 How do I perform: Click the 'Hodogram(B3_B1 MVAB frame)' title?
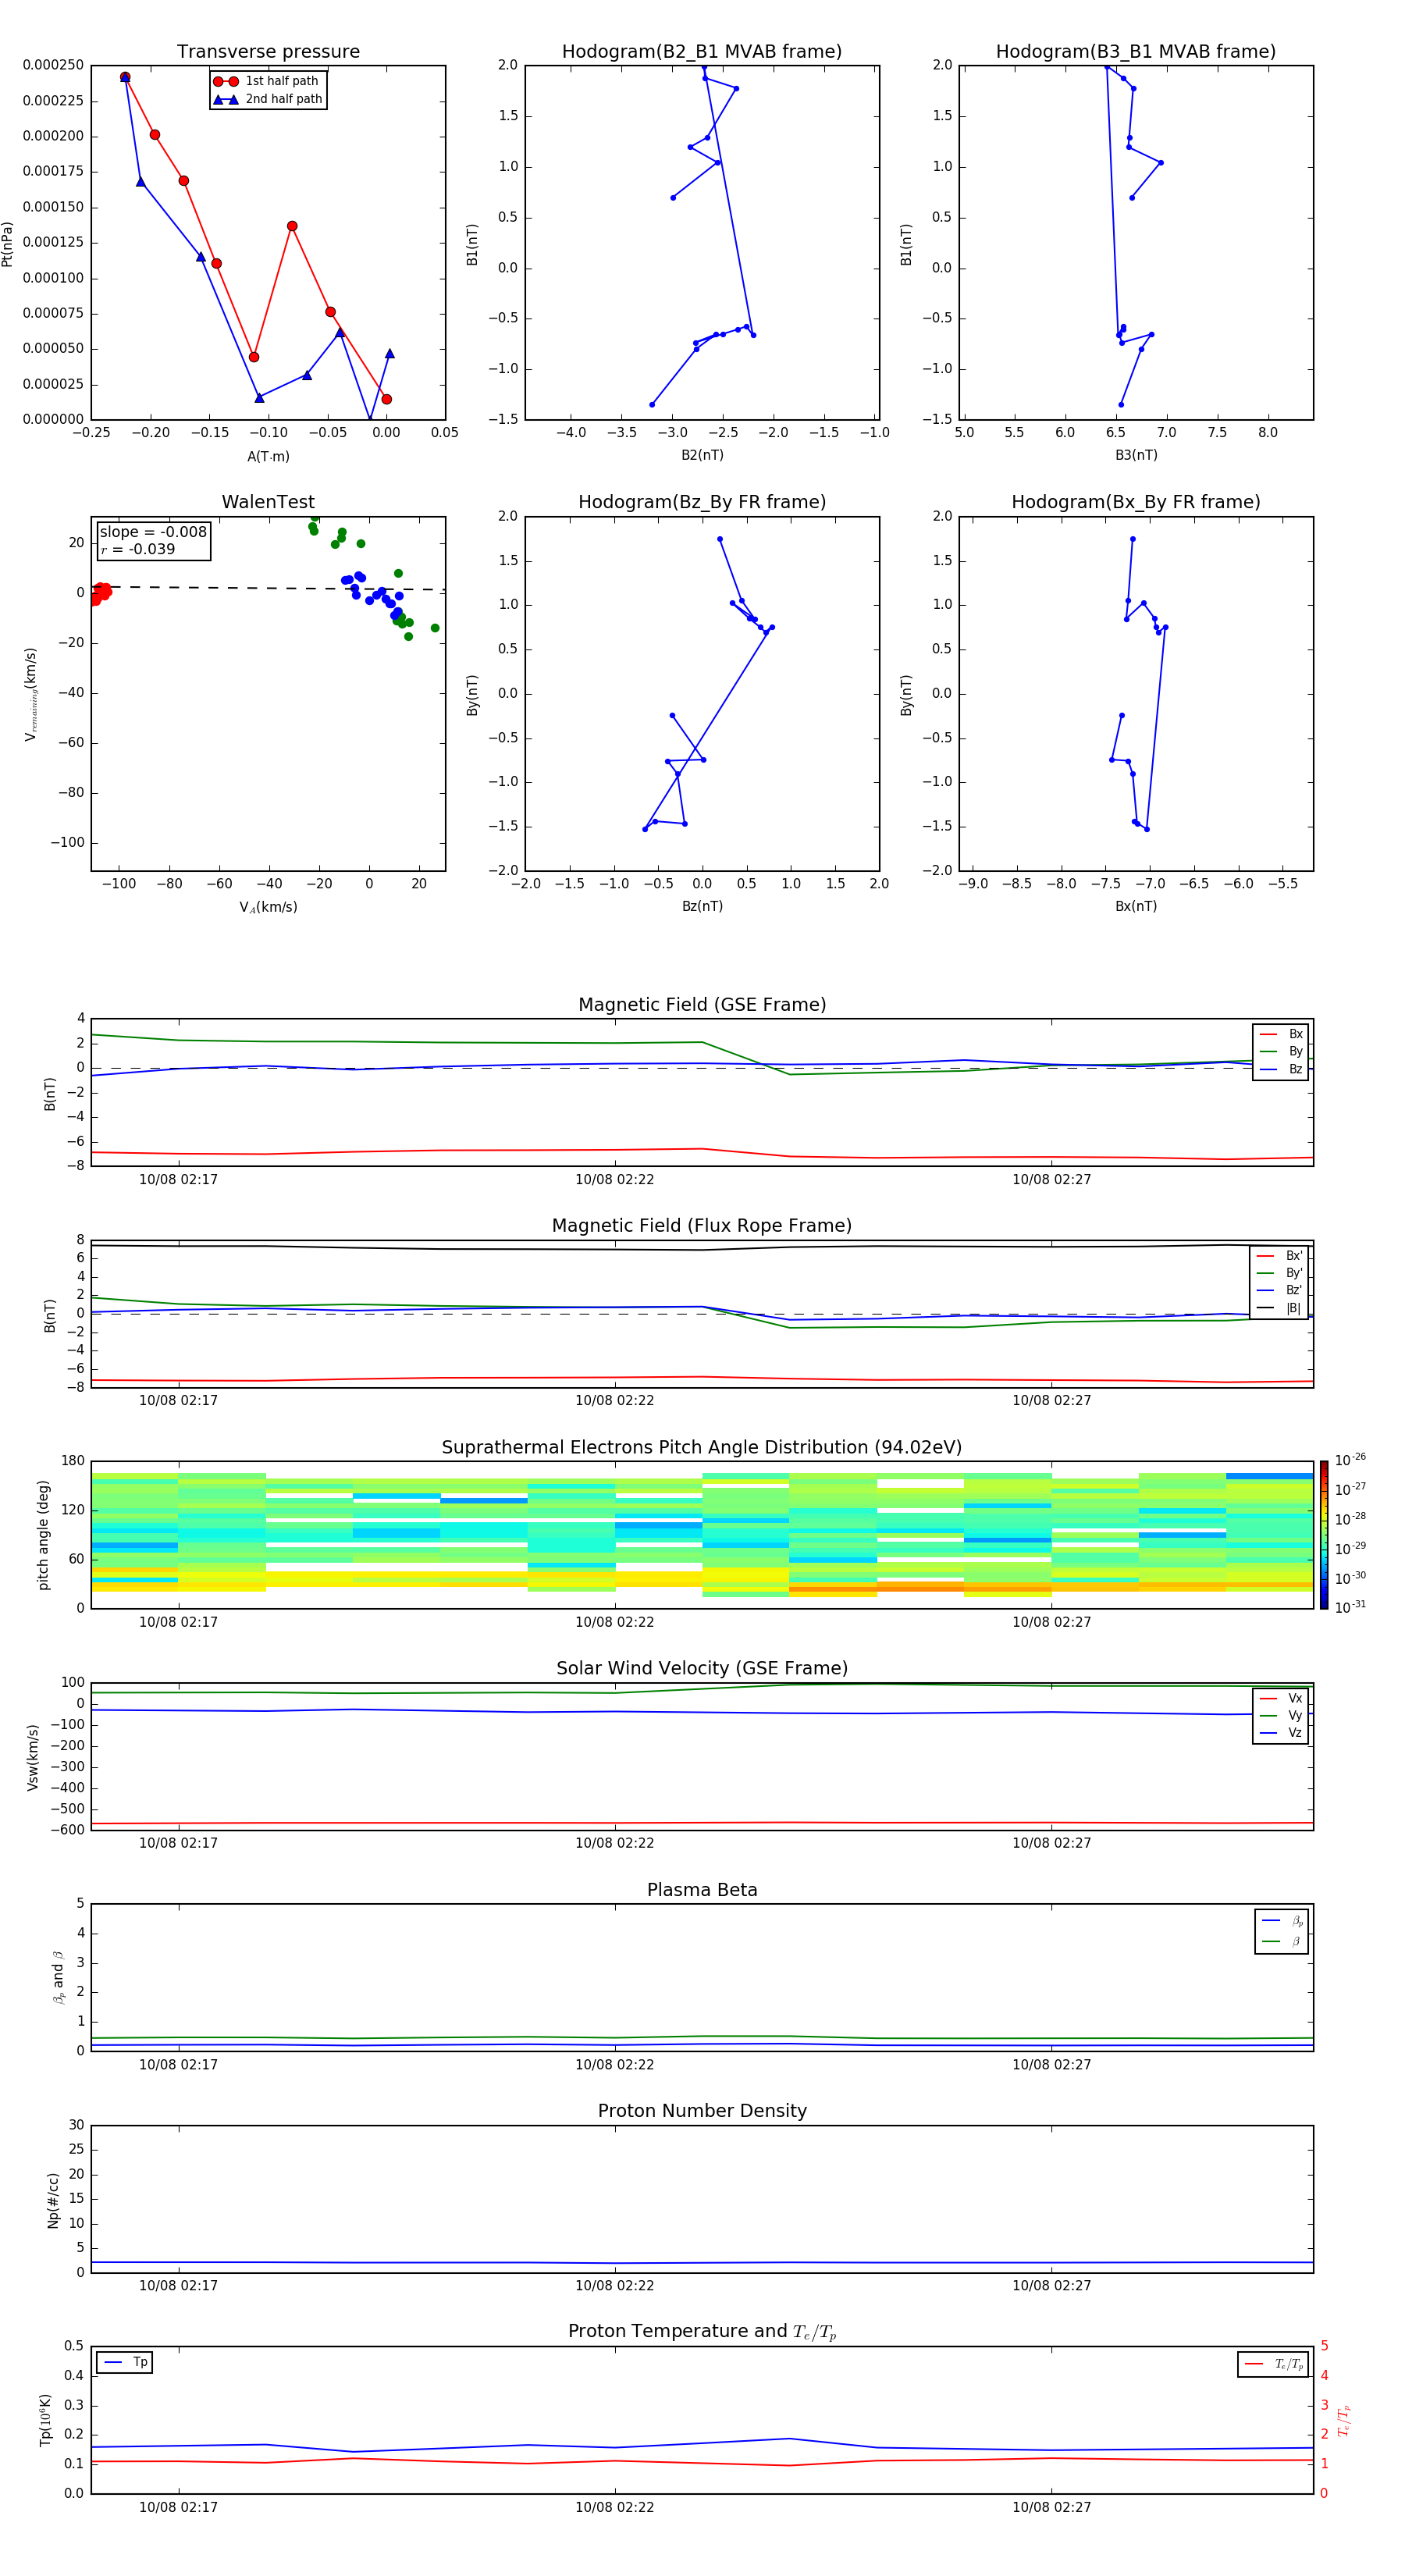point(1136,52)
